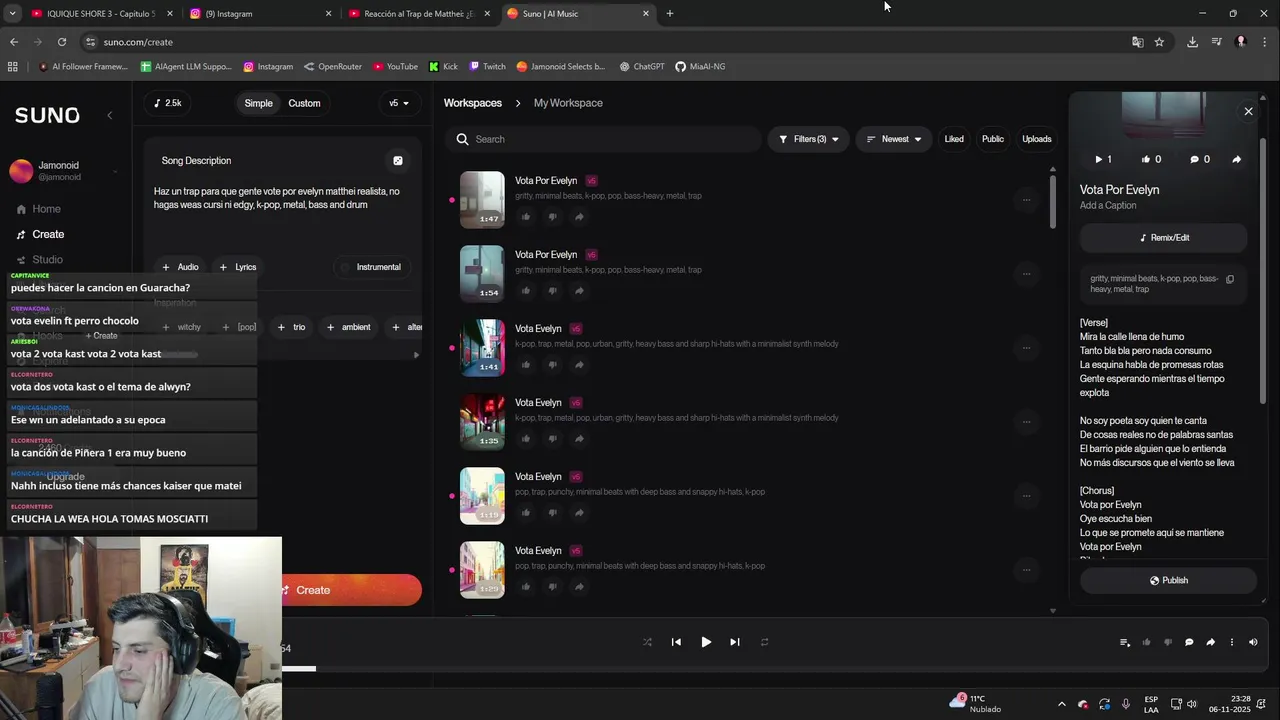The image size is (1280, 720).
Task: Add Lyrics to the song
Action: [238, 267]
